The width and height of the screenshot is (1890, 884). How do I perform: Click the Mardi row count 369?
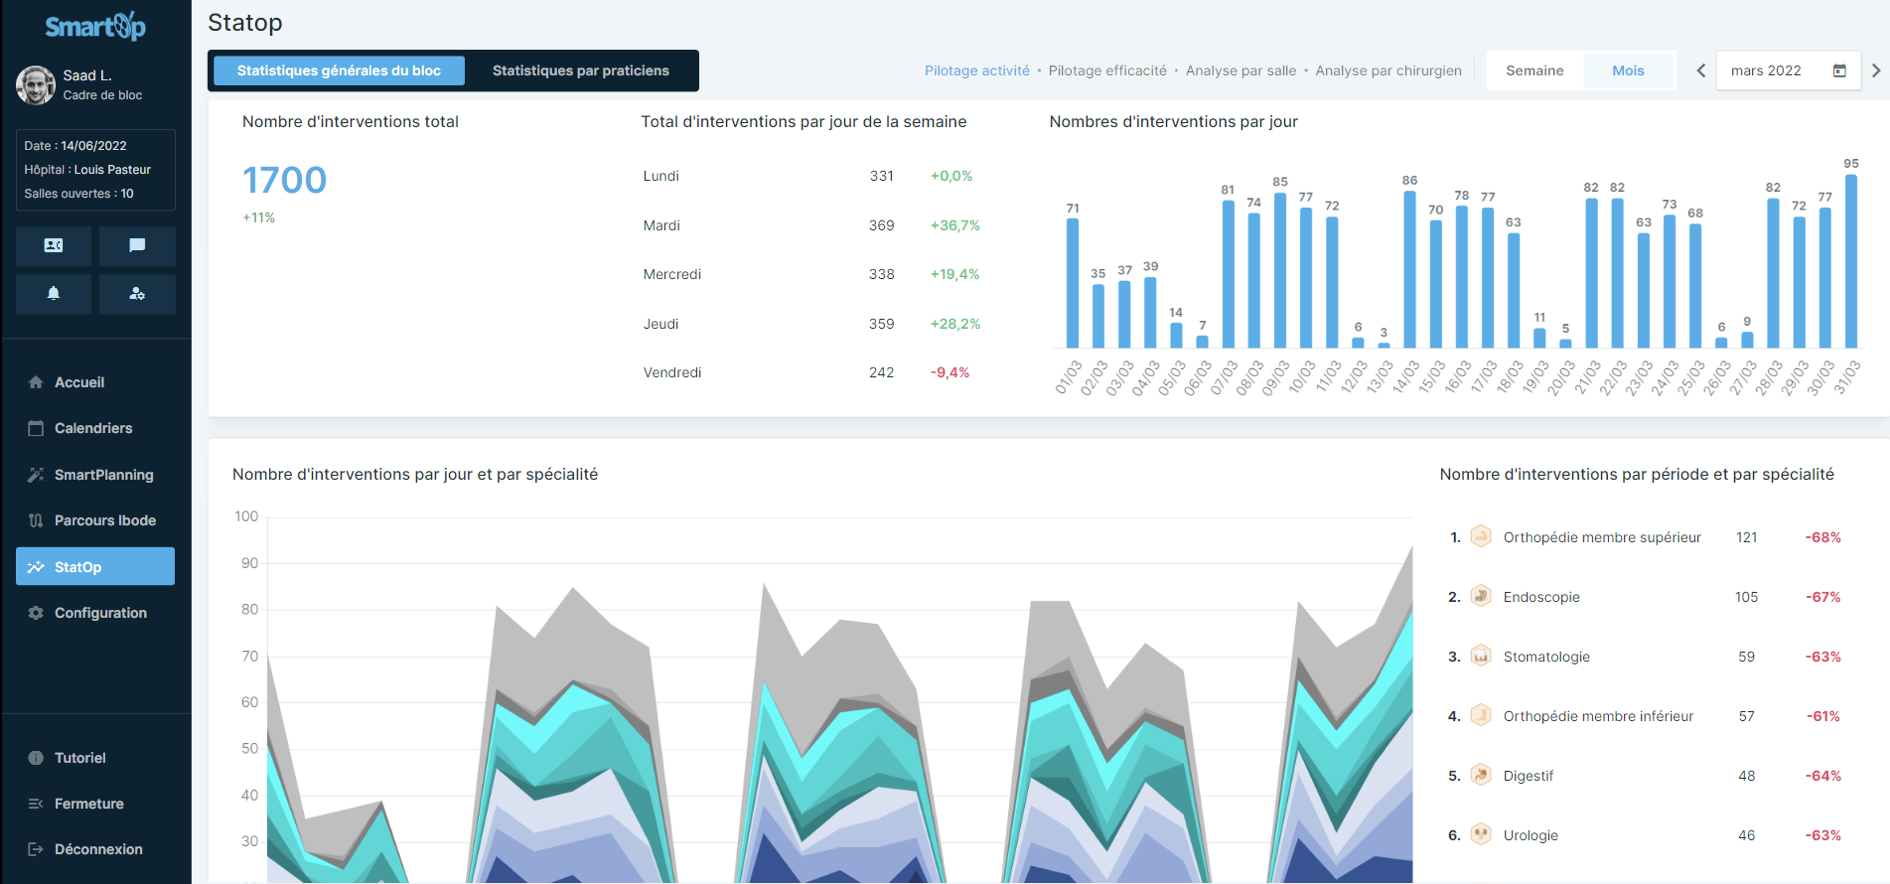coord(881,225)
